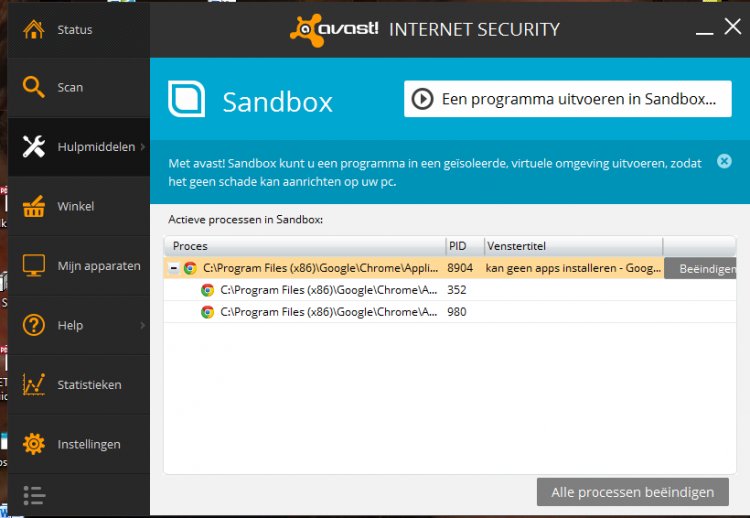The width and height of the screenshot is (750, 518).
Task: Click Alle processen beëindigen button
Action: click(632, 492)
